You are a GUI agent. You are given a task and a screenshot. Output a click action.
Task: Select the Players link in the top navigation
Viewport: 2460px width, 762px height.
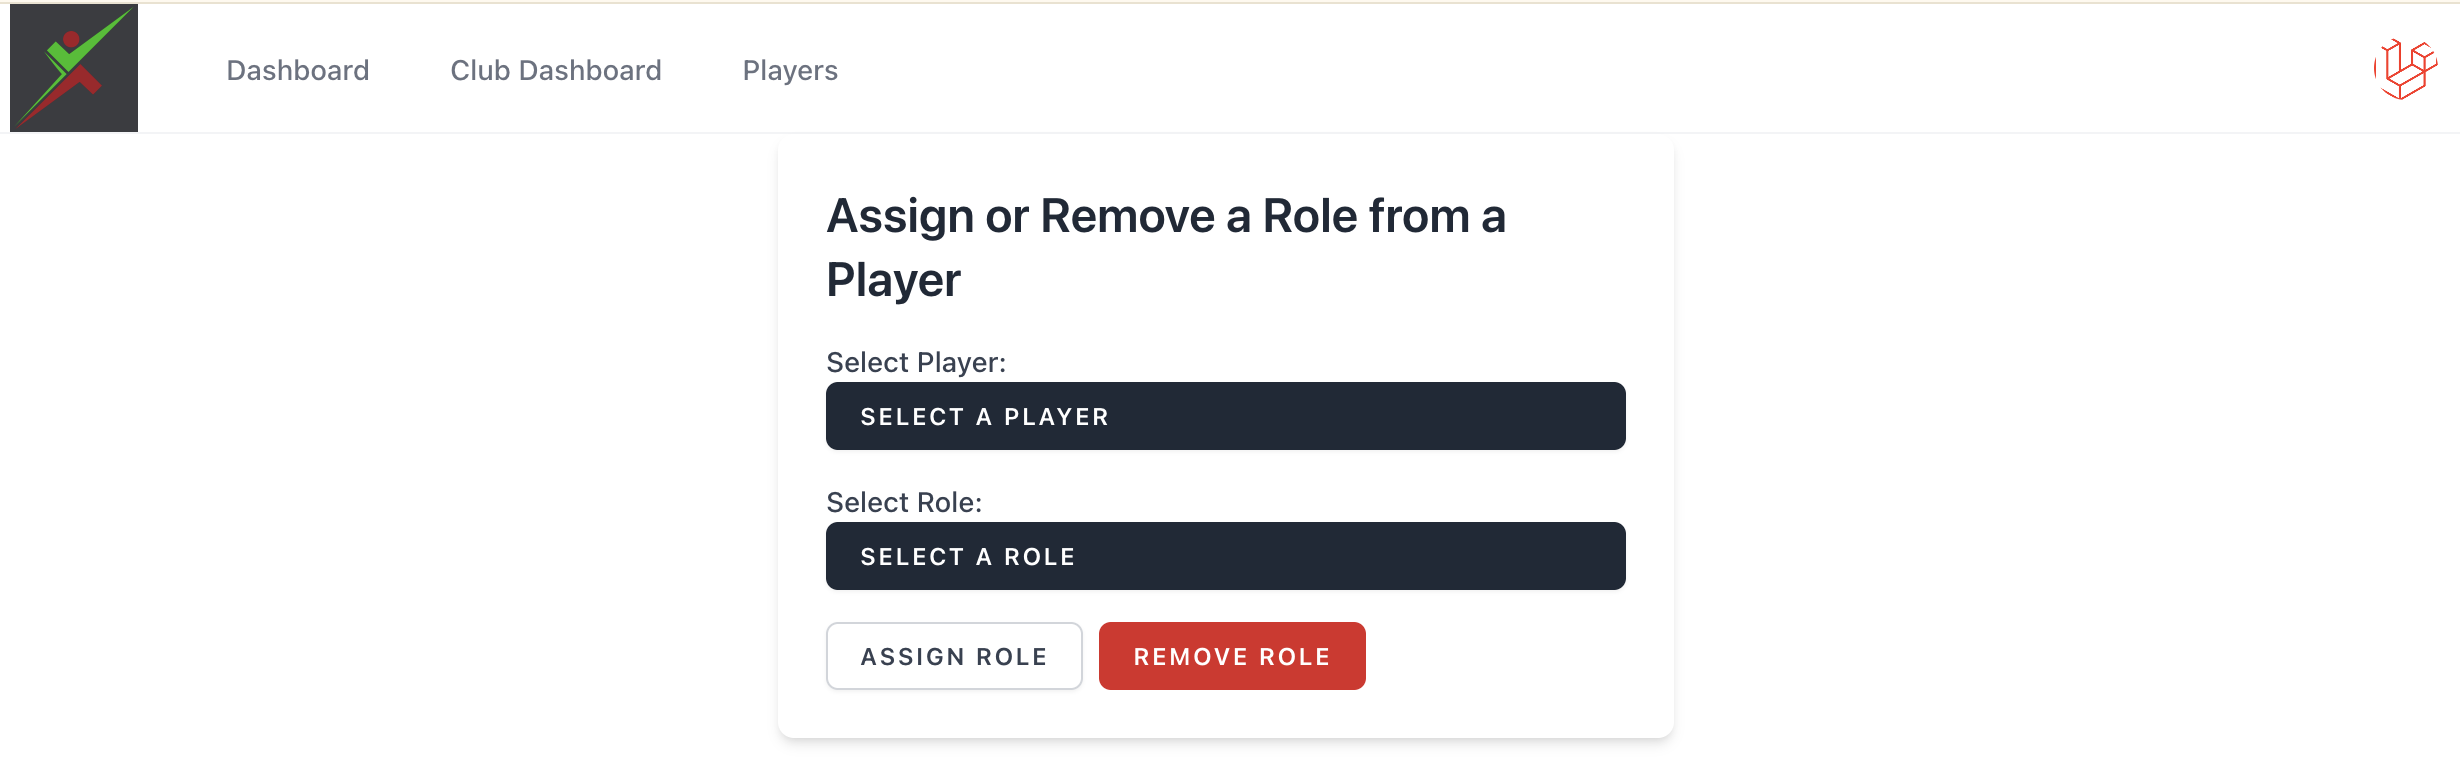(790, 70)
